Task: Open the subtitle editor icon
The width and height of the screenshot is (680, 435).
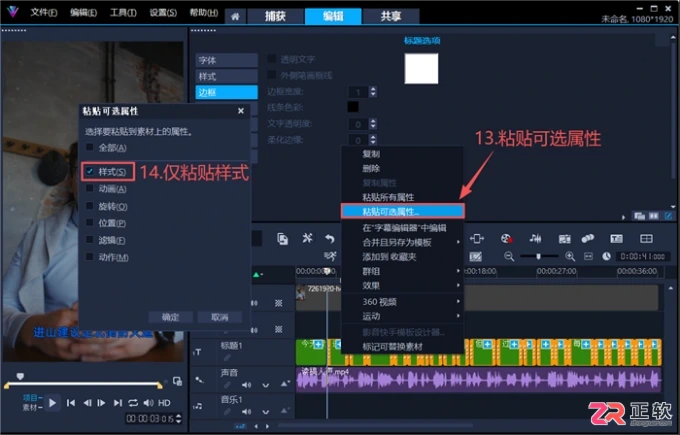Action: tap(616, 239)
